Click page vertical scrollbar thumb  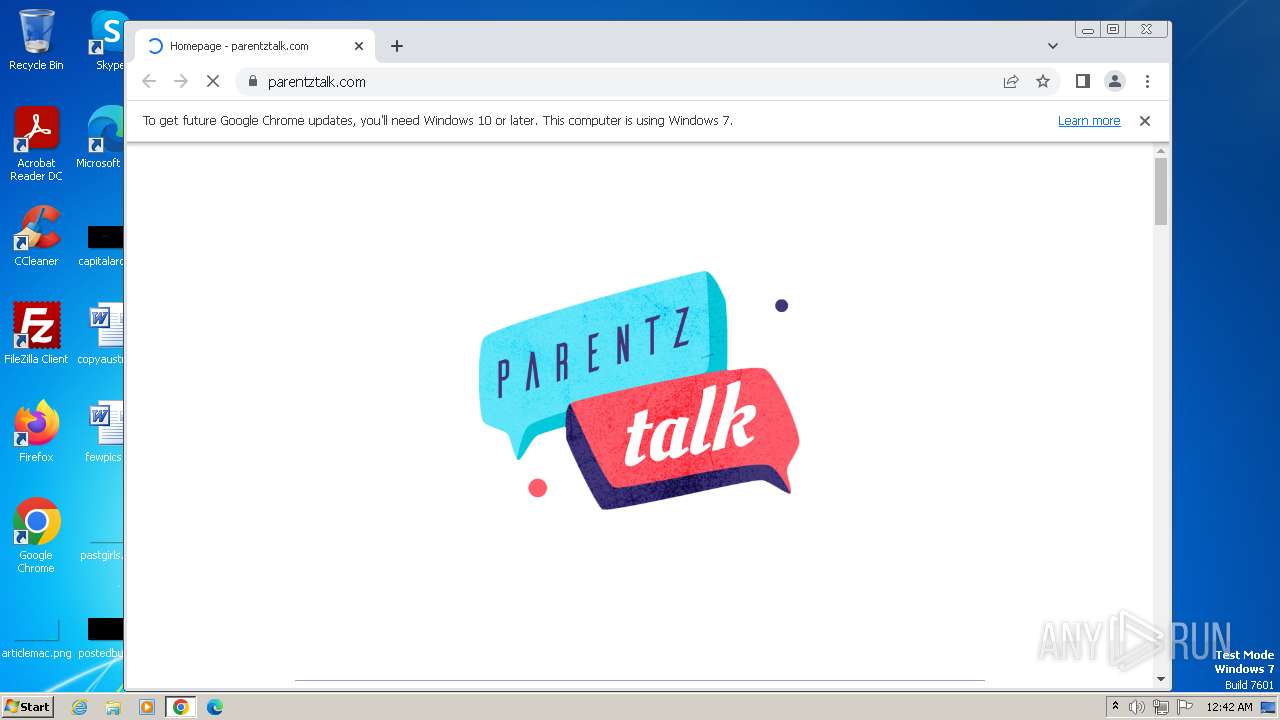tap(1161, 190)
